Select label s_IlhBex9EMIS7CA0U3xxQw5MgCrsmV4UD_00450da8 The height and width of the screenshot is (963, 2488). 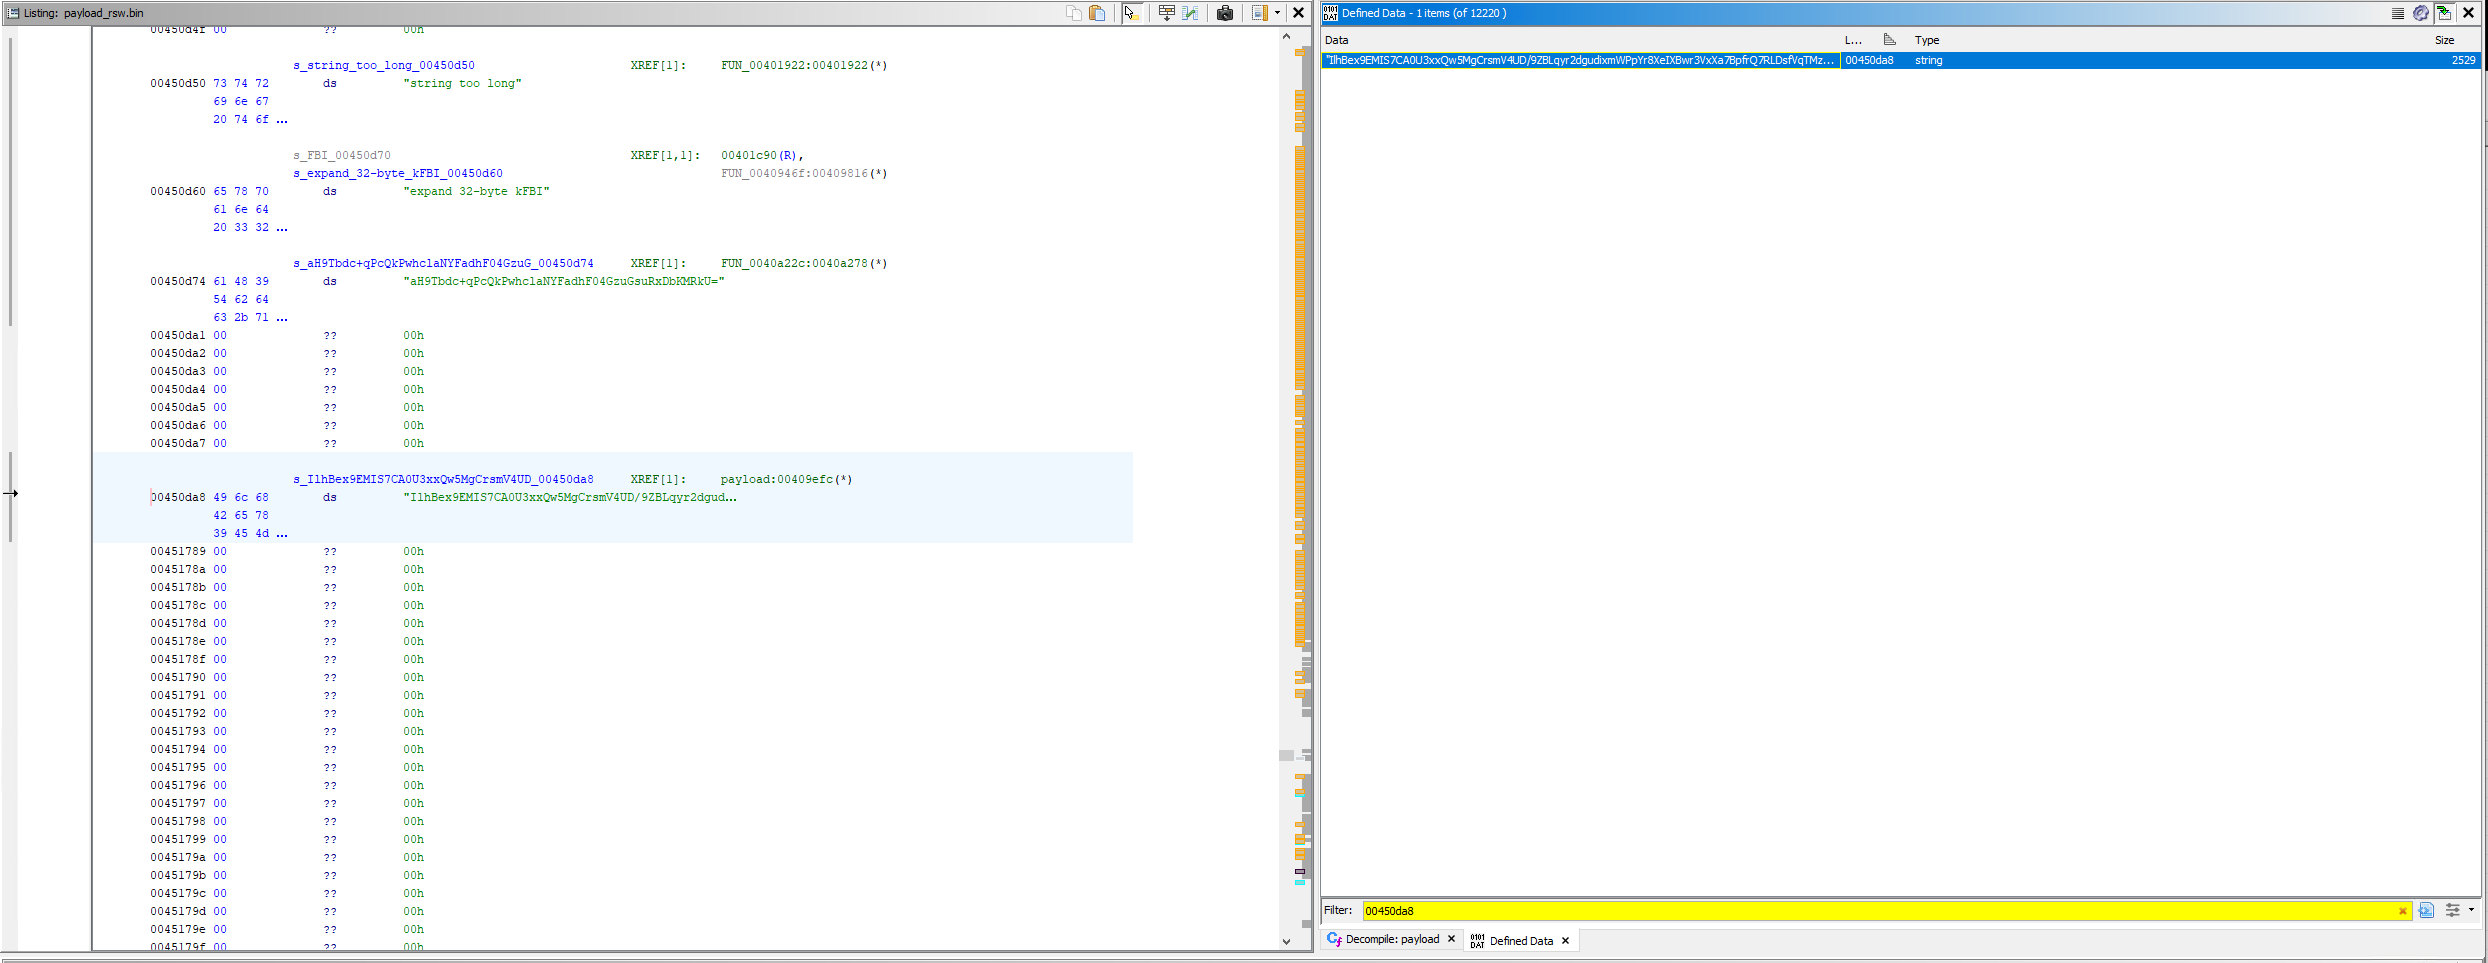443,480
